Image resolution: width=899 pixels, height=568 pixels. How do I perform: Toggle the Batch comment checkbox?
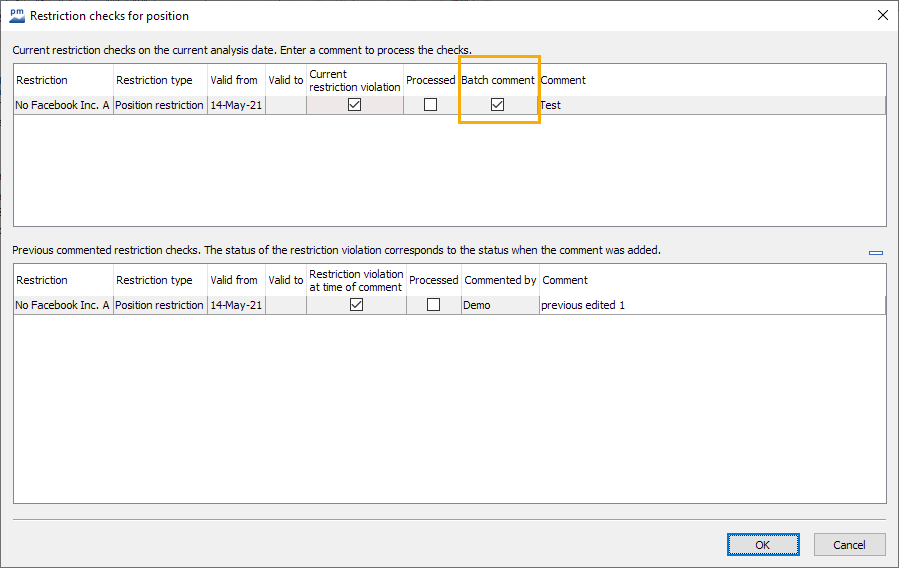click(497, 105)
